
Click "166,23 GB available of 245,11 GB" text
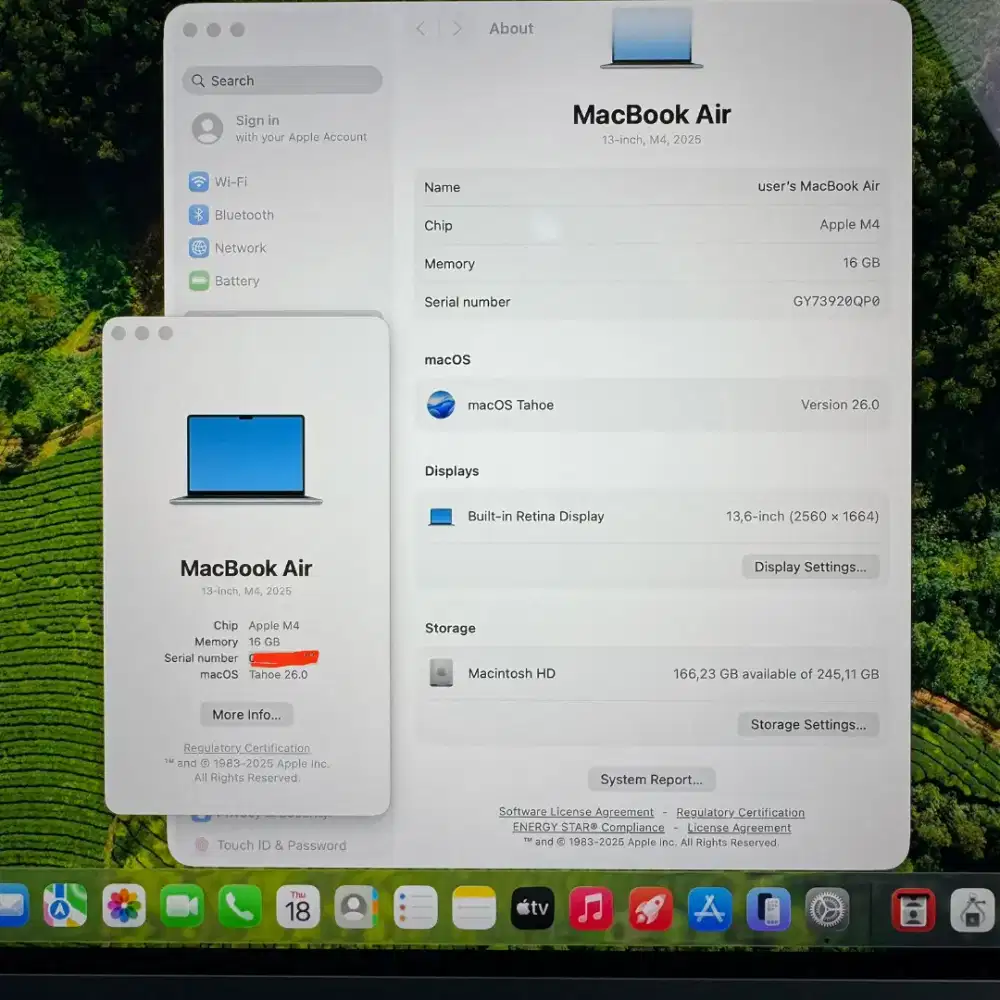point(776,674)
